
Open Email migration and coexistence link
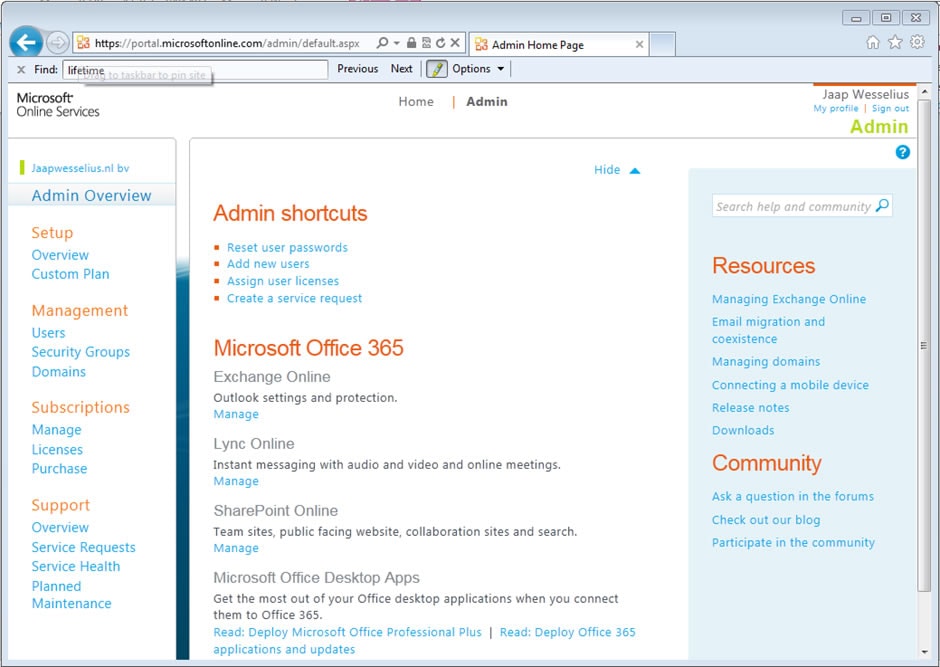coord(768,330)
